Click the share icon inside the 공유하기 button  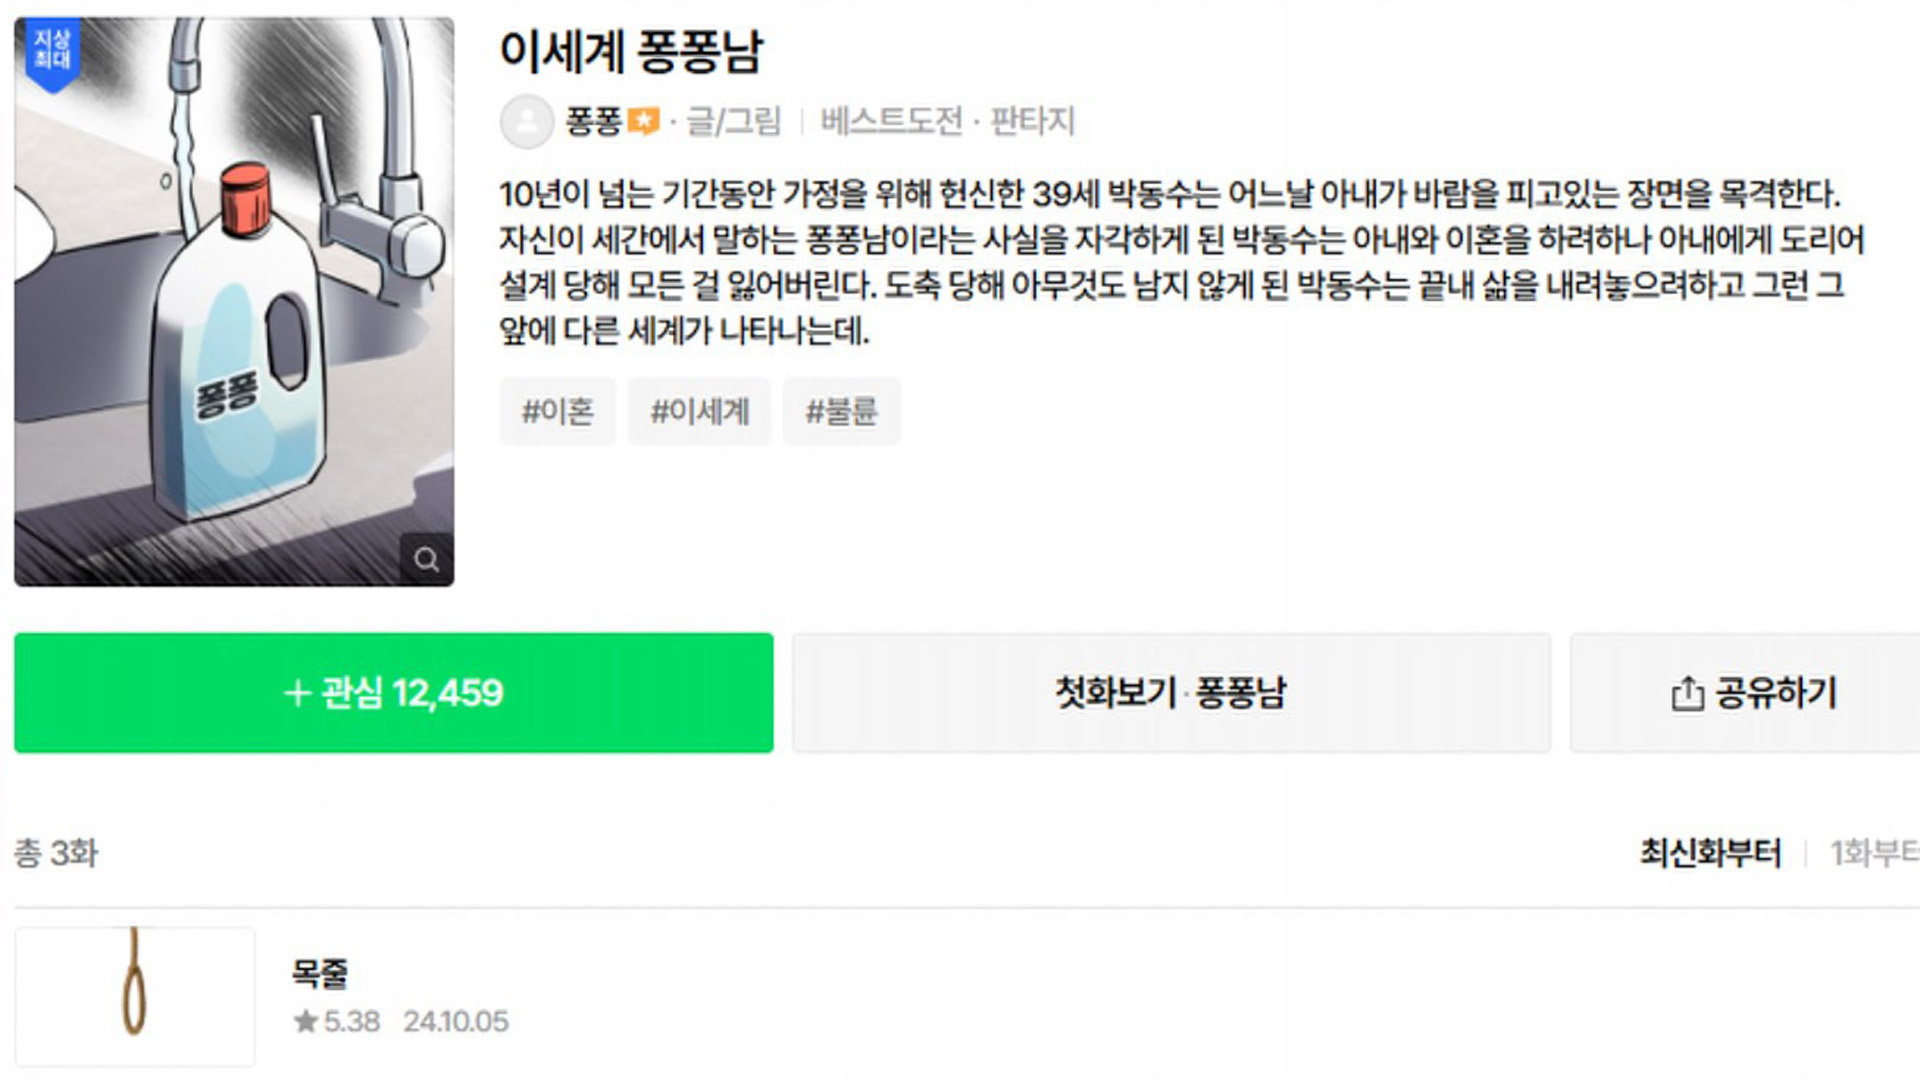(x=1688, y=692)
